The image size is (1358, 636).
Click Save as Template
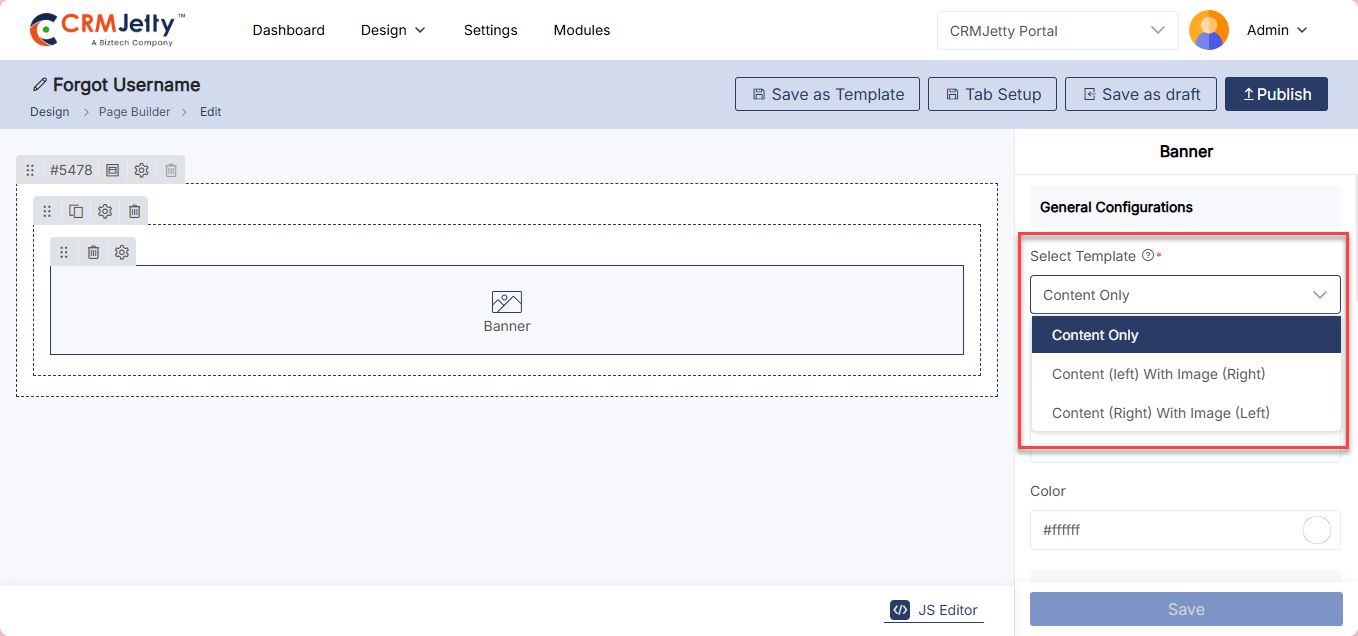point(827,94)
